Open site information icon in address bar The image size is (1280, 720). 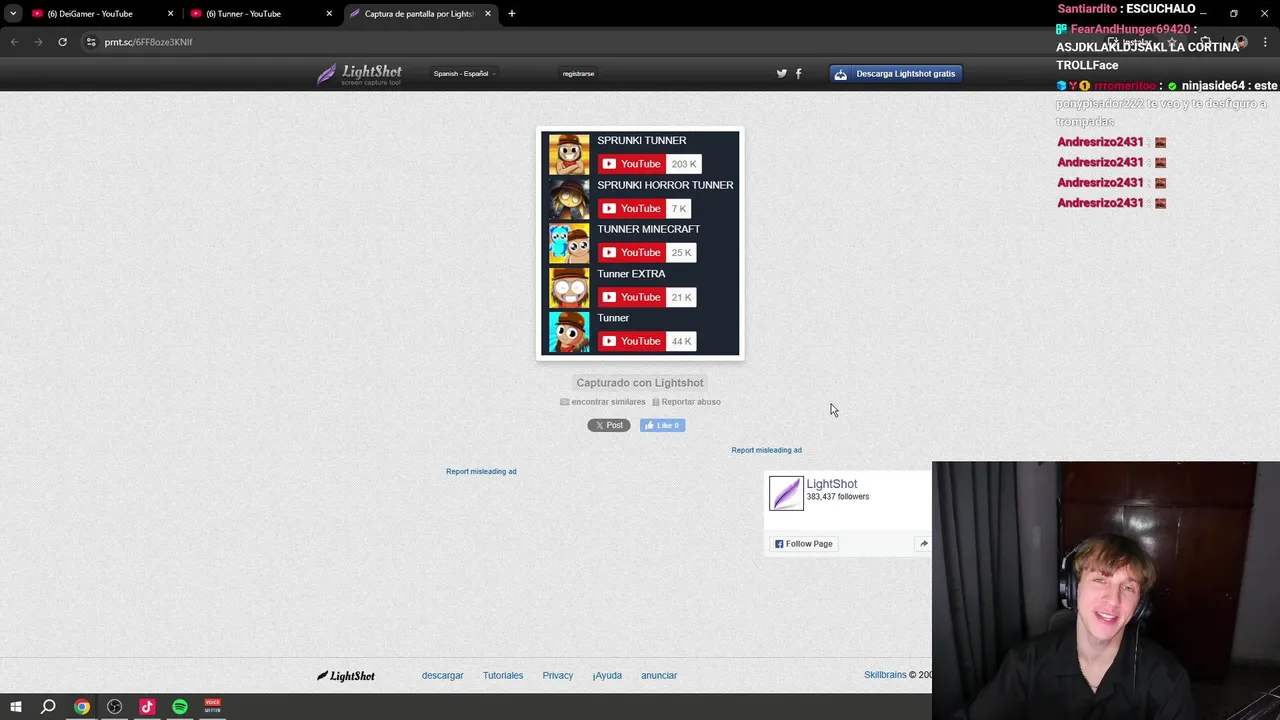pyautogui.click(x=91, y=42)
